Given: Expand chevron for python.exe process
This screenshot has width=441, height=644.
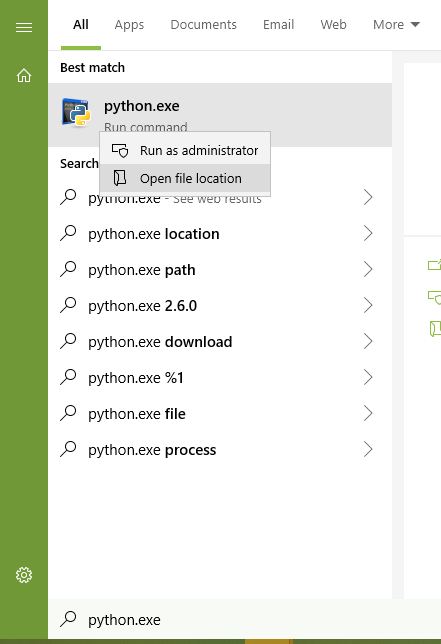Looking at the screenshot, I should coord(368,449).
